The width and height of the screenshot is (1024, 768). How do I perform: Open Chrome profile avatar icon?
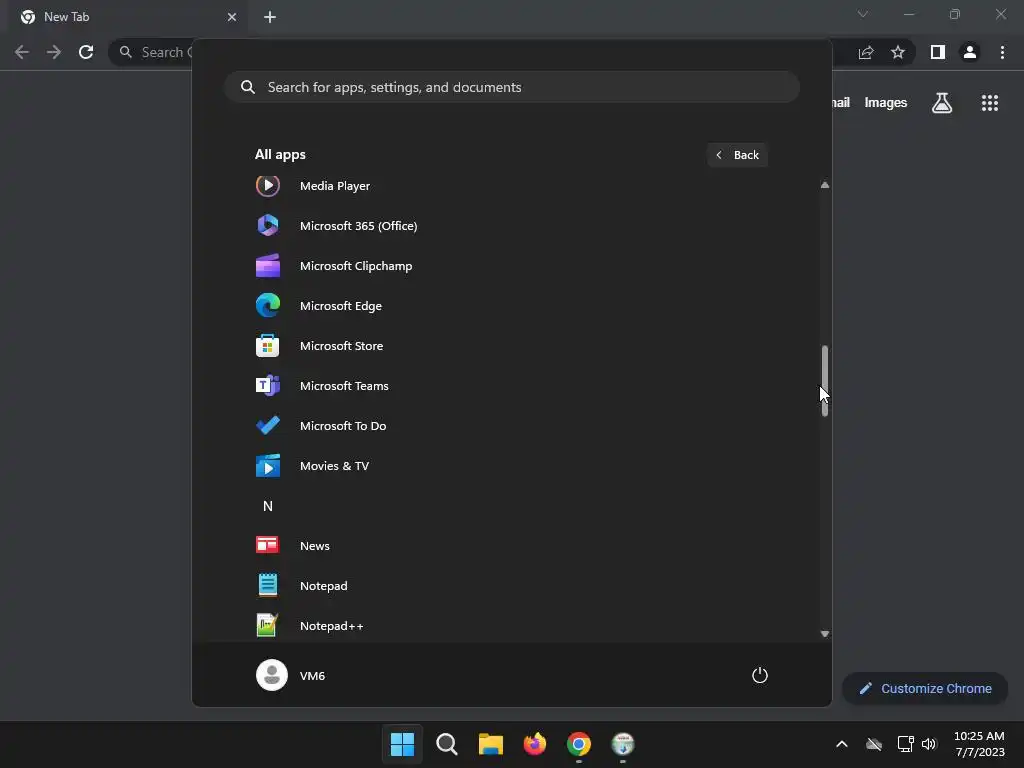tap(970, 52)
